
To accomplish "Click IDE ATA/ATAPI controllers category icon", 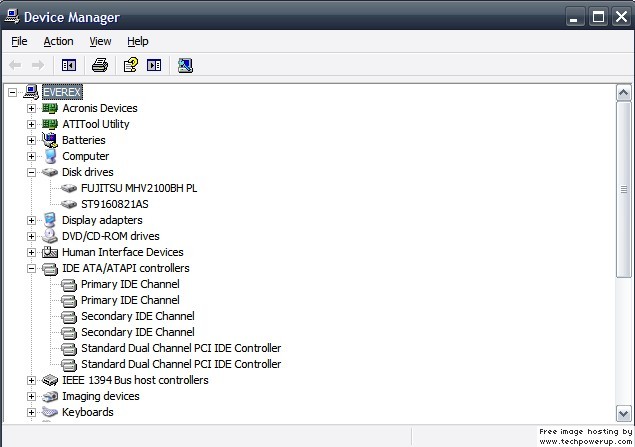I will pos(50,268).
